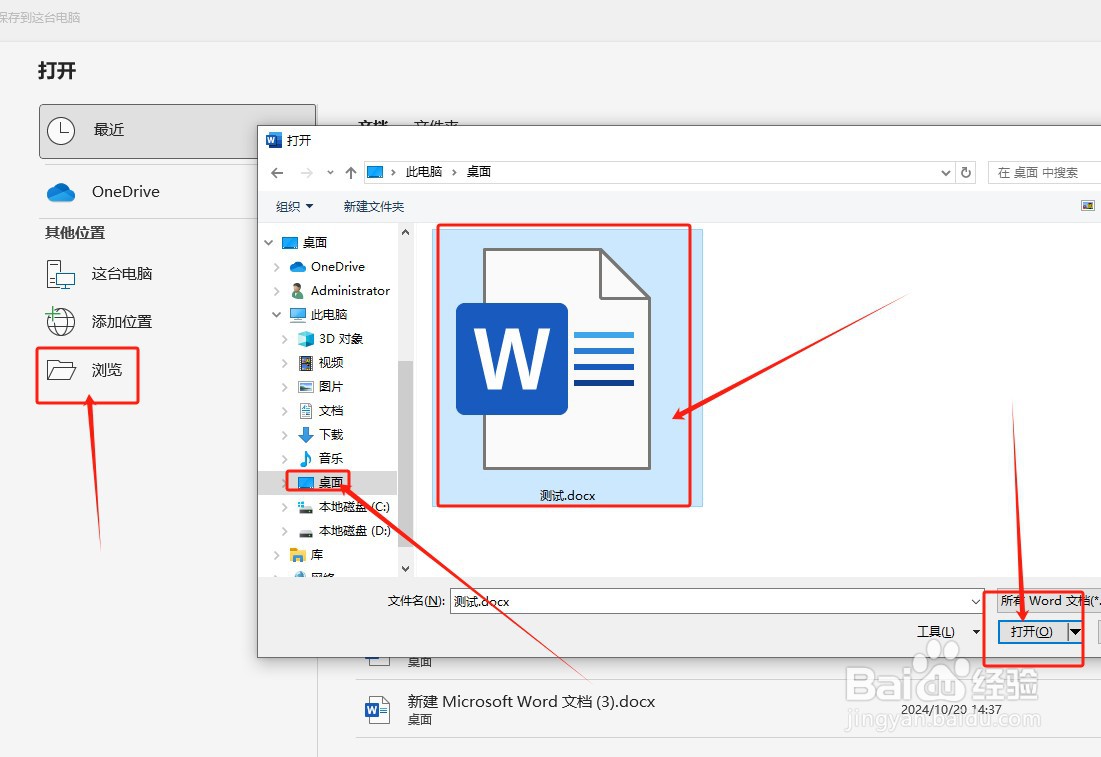Viewport: 1101px width, 757px height.
Task: Switch to the 最近 section
Action: tap(107, 131)
